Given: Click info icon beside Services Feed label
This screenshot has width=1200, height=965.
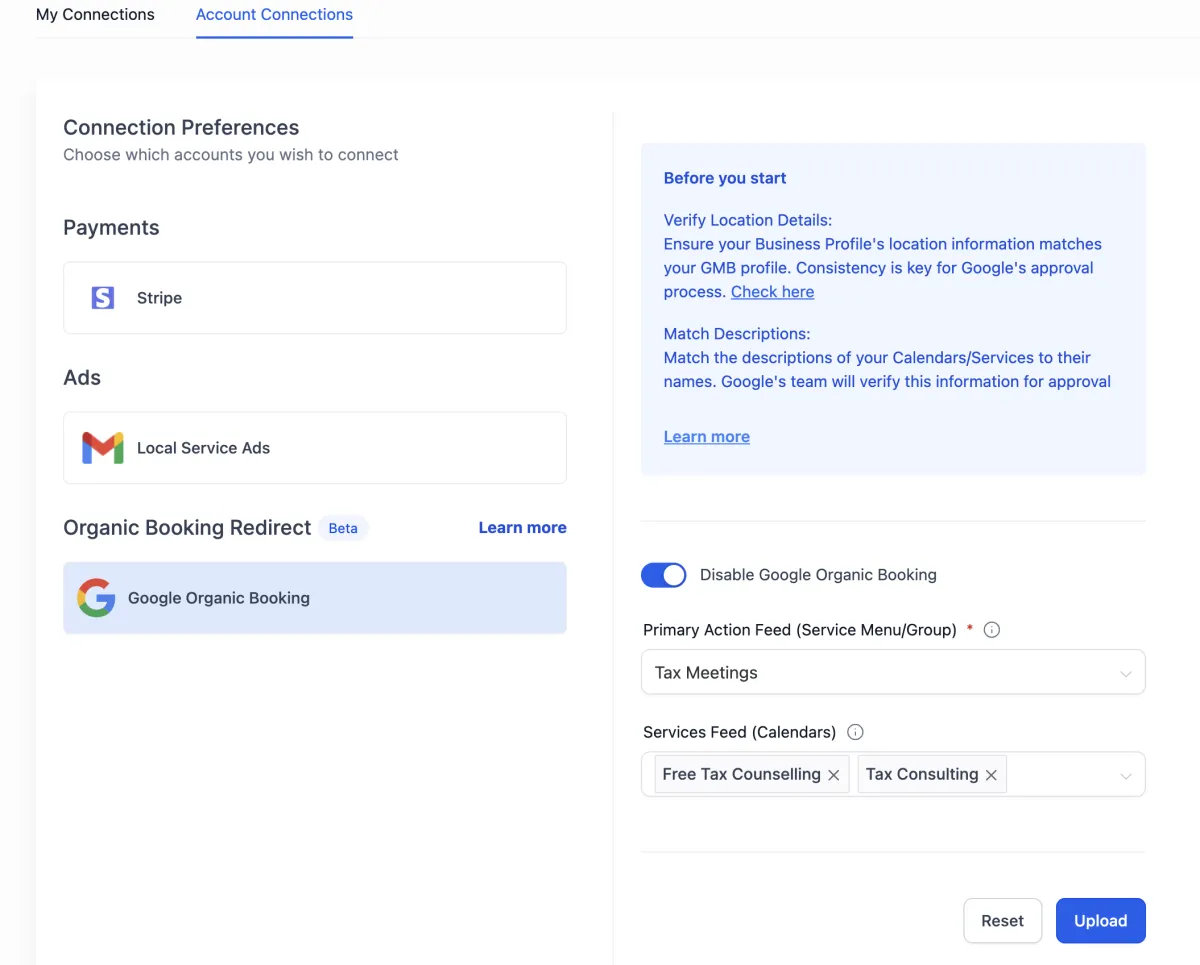Looking at the screenshot, I should click(855, 732).
